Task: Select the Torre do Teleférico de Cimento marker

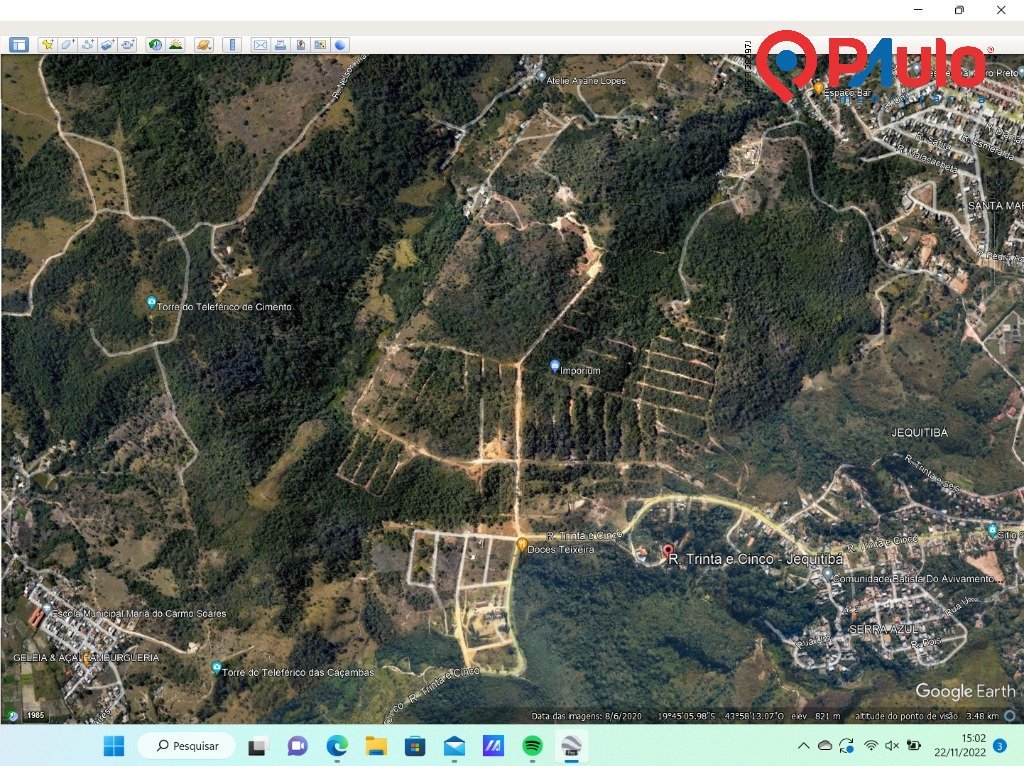Action: (x=151, y=302)
